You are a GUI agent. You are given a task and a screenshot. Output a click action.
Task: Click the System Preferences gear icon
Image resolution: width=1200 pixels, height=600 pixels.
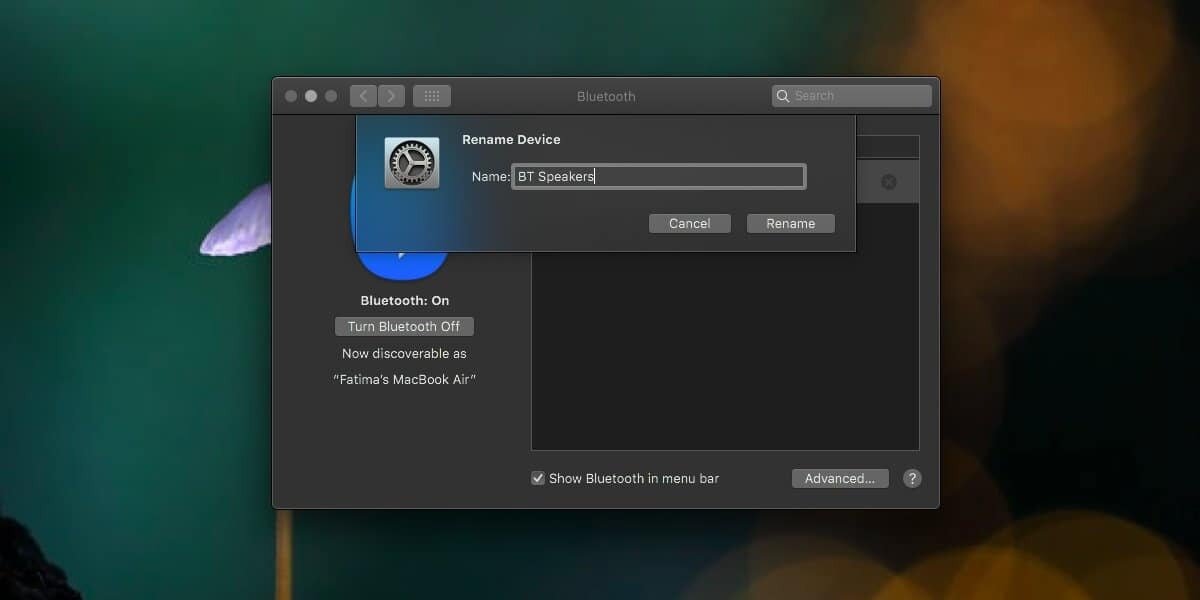click(x=412, y=163)
